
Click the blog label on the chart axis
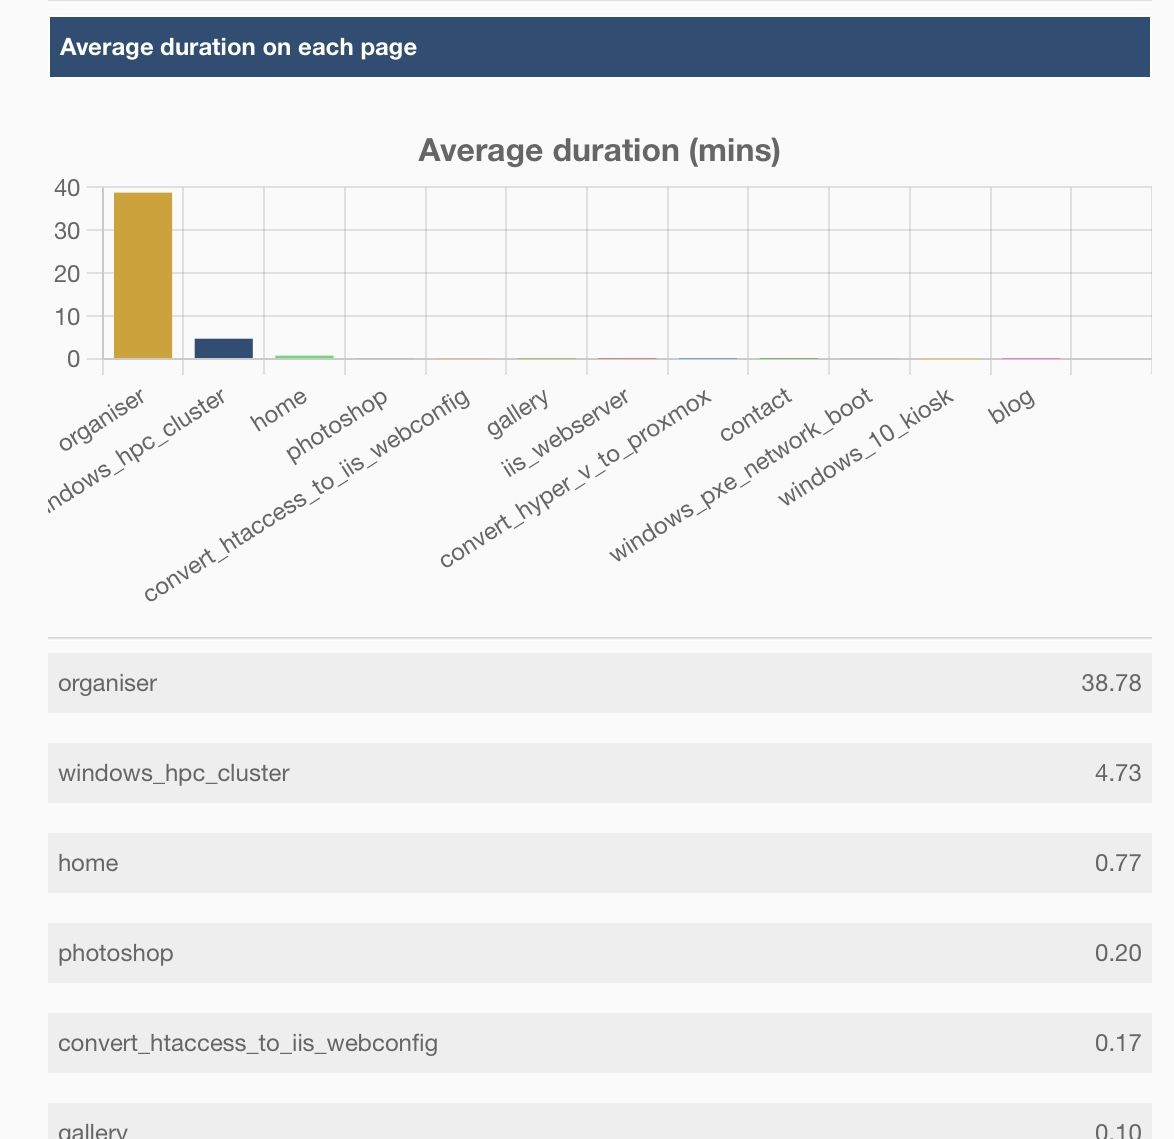(x=1012, y=404)
